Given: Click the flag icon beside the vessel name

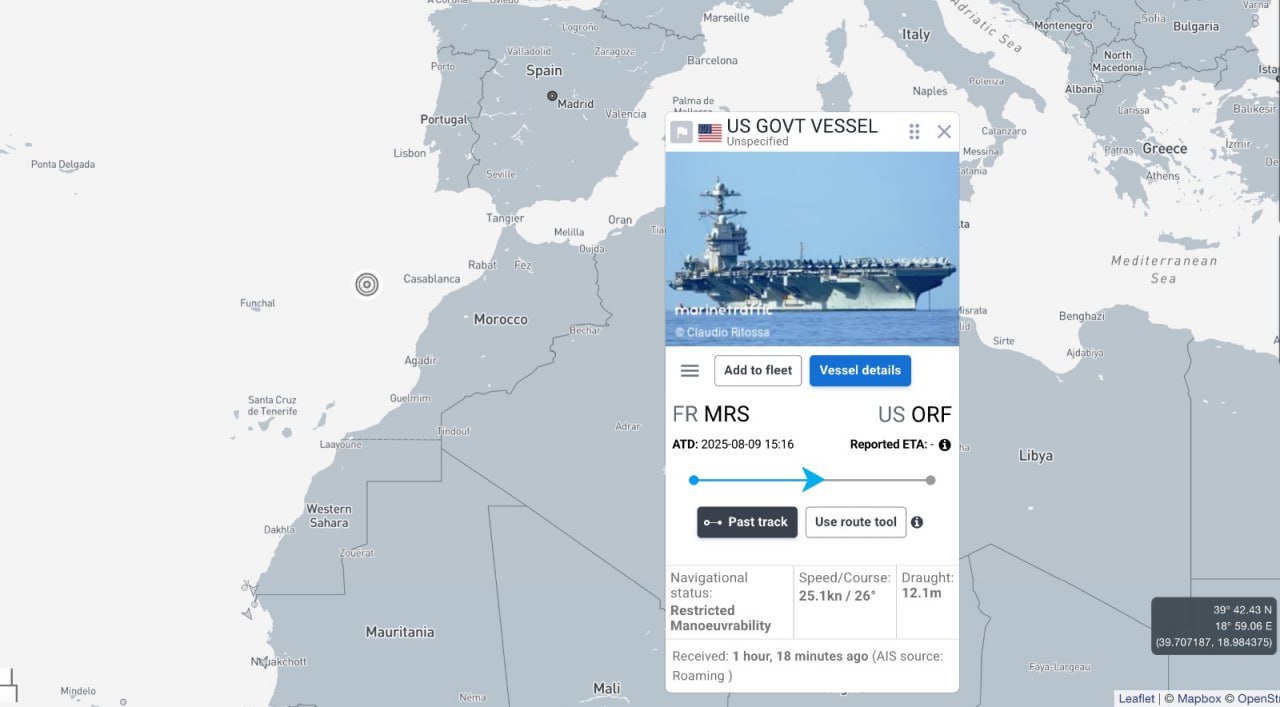Looking at the screenshot, I should (x=681, y=132).
